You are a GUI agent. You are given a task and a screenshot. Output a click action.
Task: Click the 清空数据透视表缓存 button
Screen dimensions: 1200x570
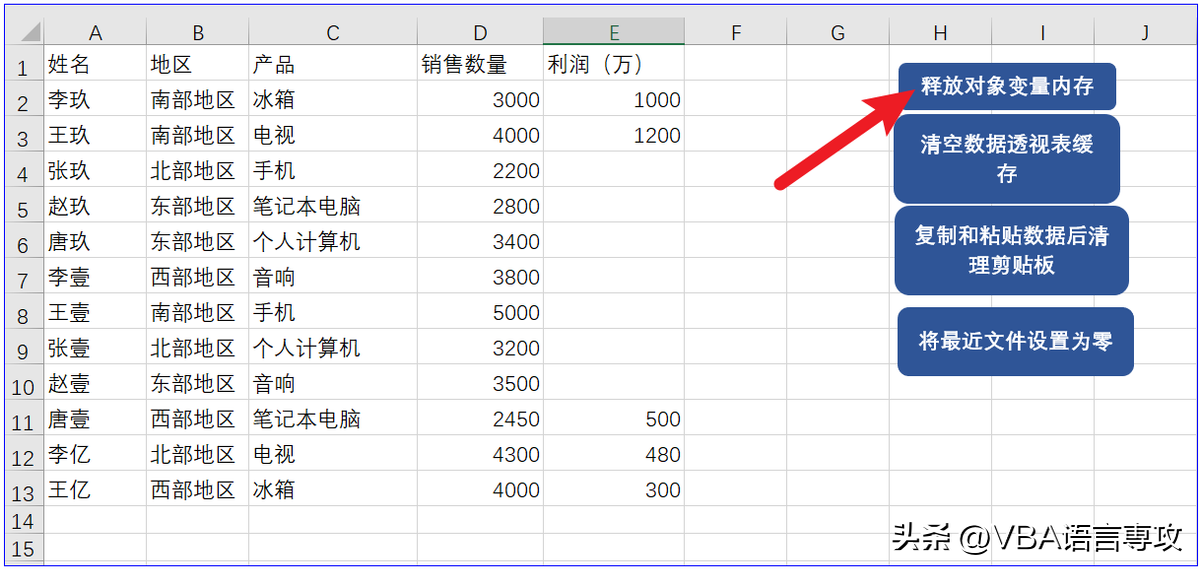coord(1006,159)
